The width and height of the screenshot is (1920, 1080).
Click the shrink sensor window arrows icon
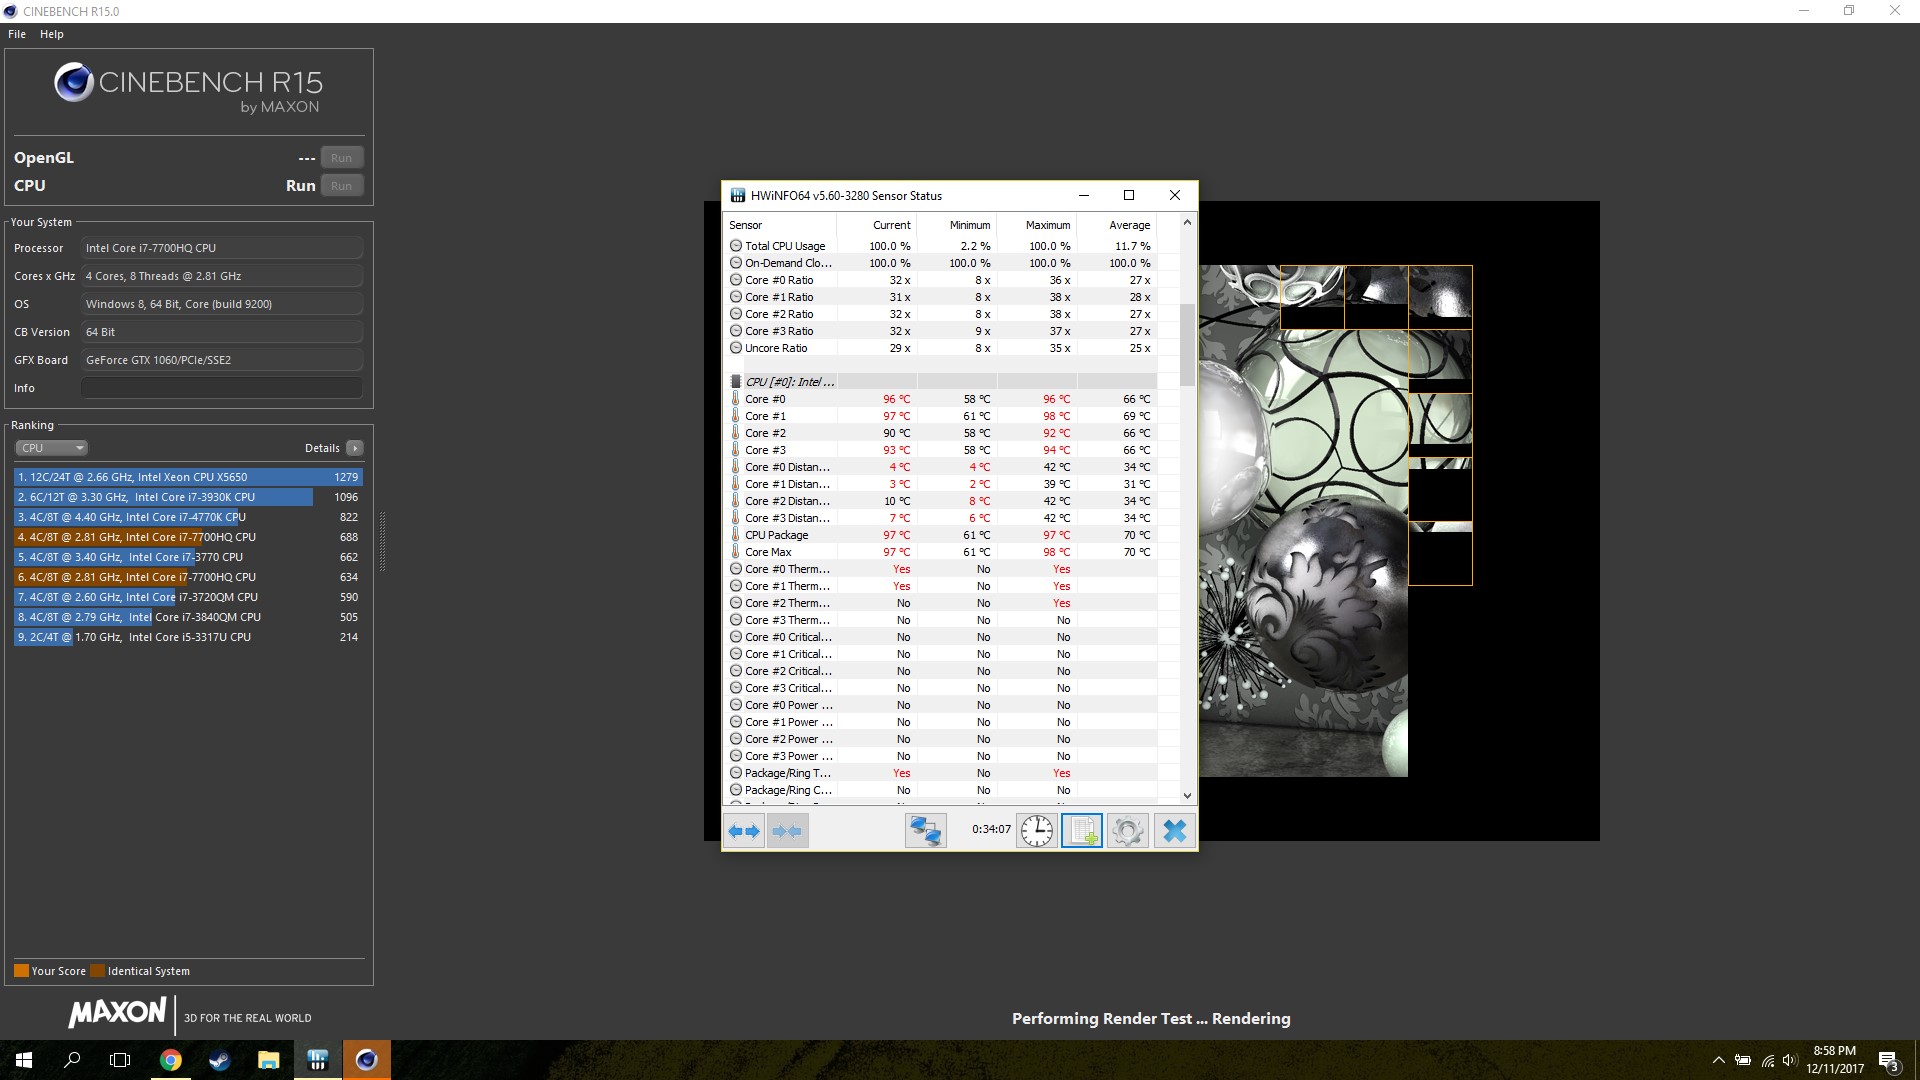coord(787,831)
